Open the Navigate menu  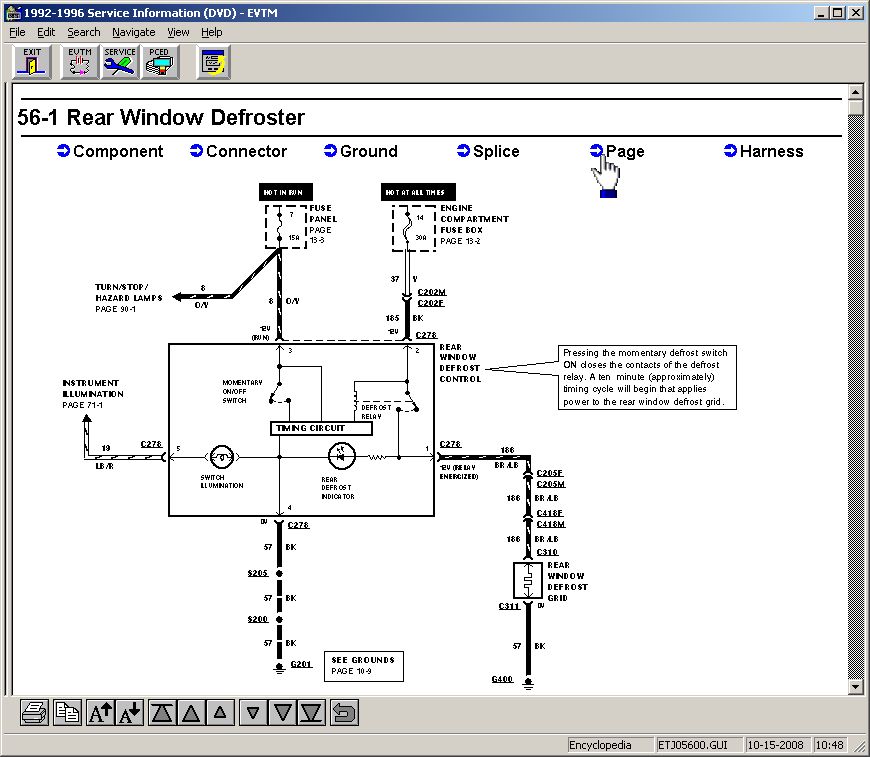134,32
